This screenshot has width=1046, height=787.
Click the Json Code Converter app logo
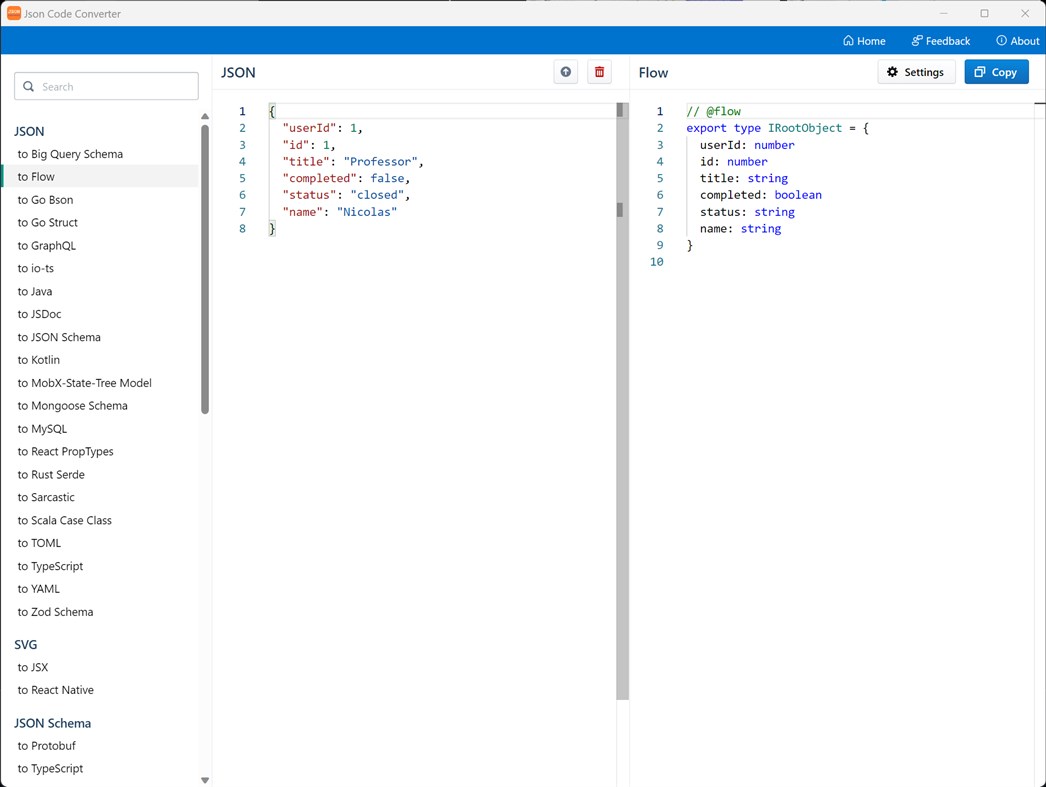12,13
